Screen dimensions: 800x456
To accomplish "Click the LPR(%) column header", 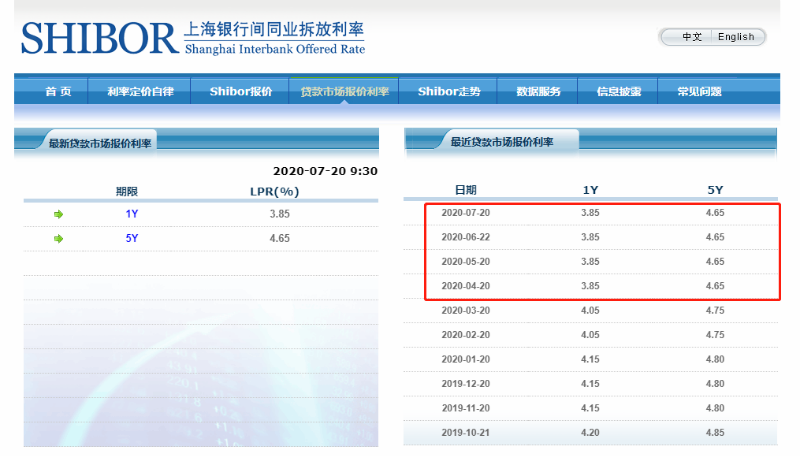I will click(274, 191).
